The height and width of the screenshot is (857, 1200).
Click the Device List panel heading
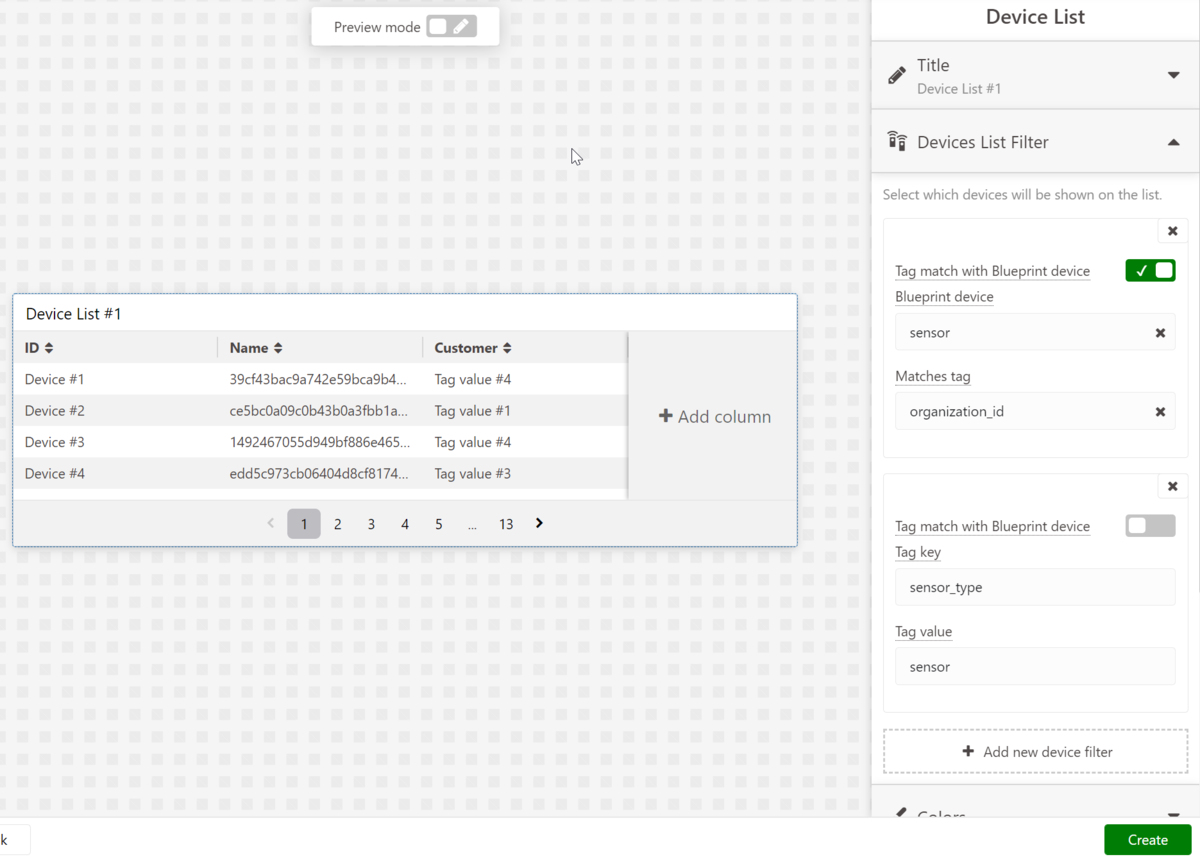[x=1035, y=17]
